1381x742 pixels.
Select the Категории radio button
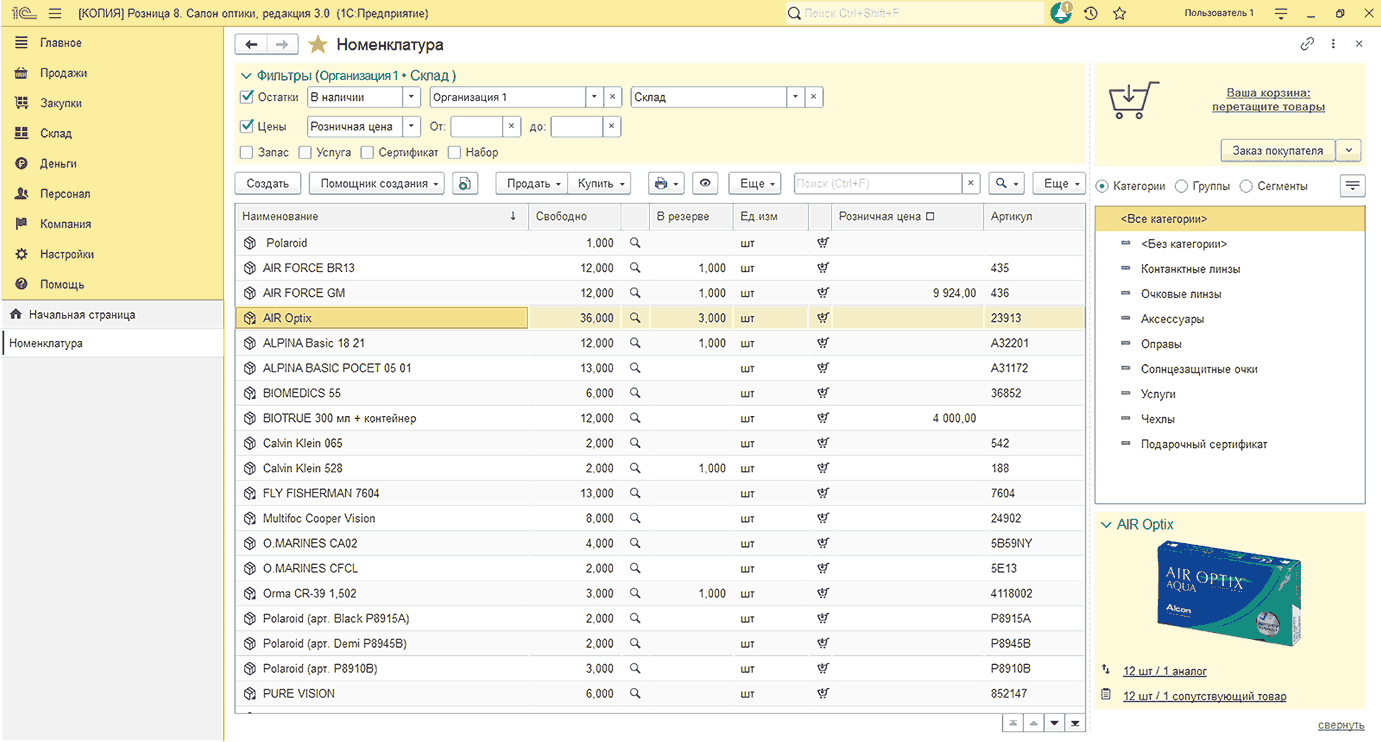point(1102,186)
